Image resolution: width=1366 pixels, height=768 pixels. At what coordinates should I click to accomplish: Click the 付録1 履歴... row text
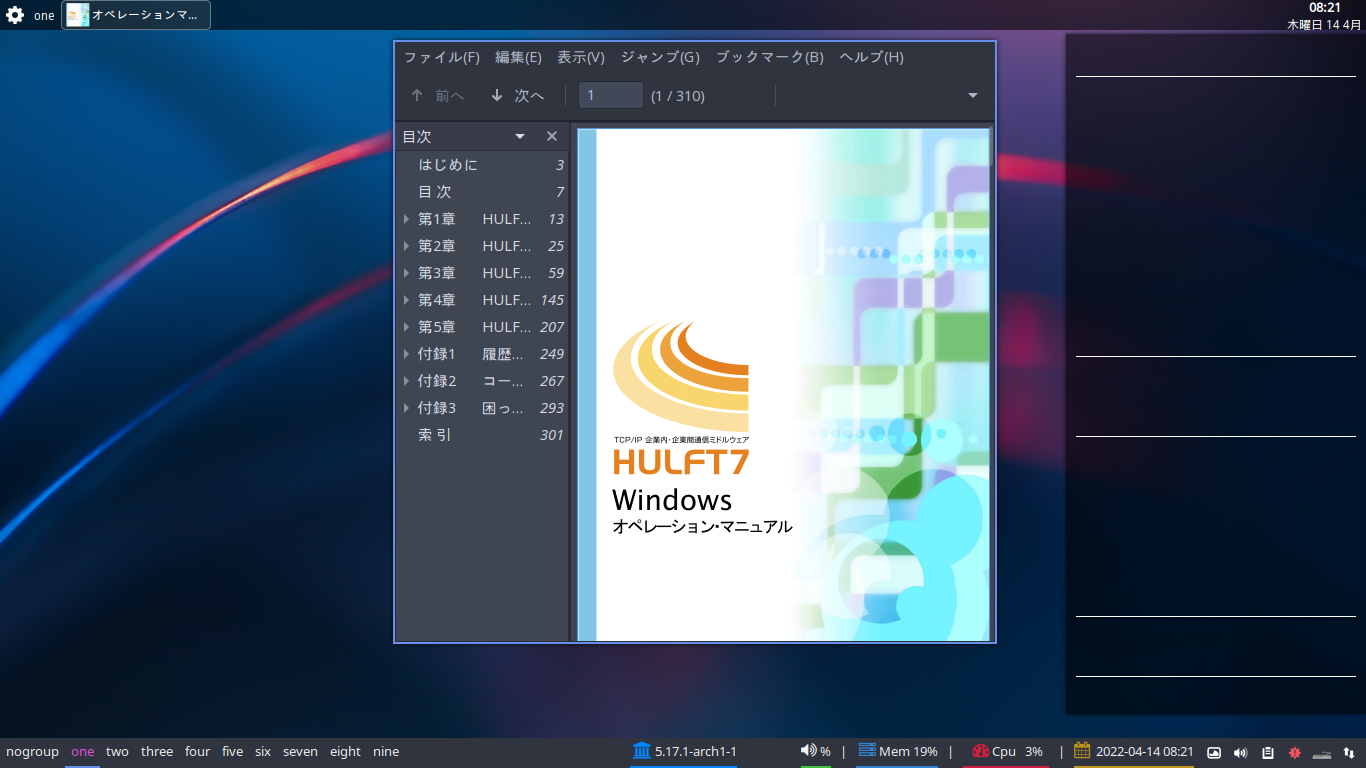point(470,354)
